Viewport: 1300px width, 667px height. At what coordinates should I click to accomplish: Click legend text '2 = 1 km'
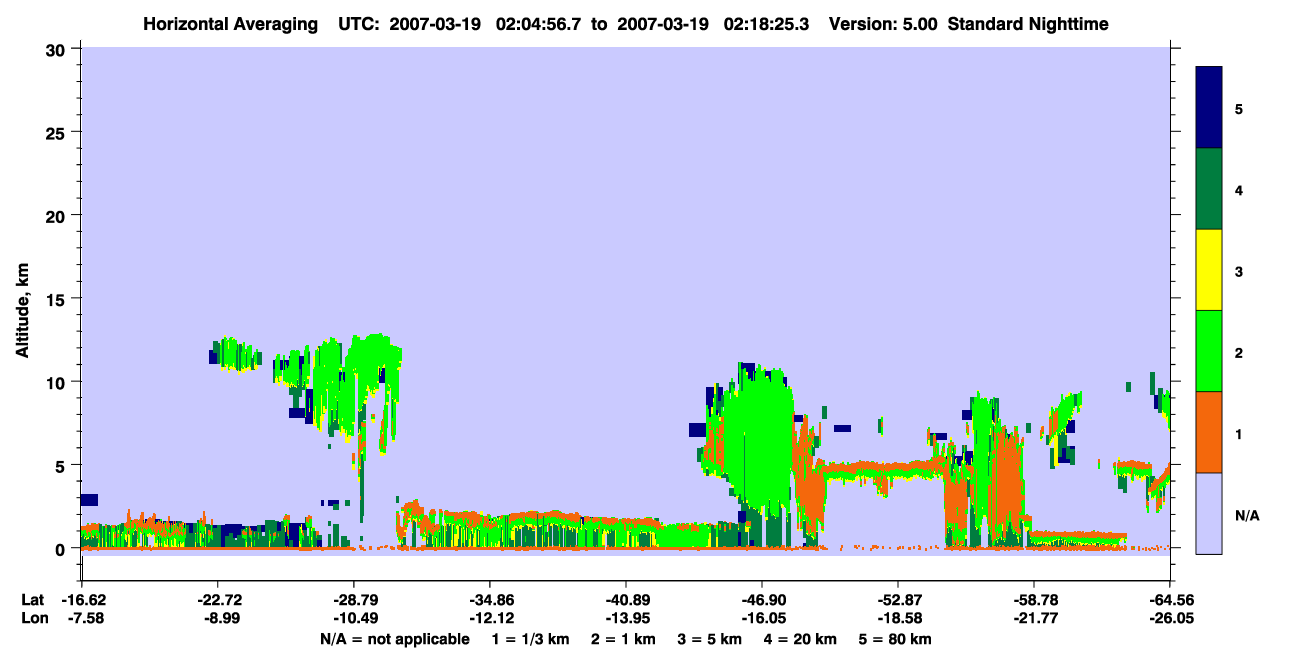pyautogui.click(x=623, y=639)
